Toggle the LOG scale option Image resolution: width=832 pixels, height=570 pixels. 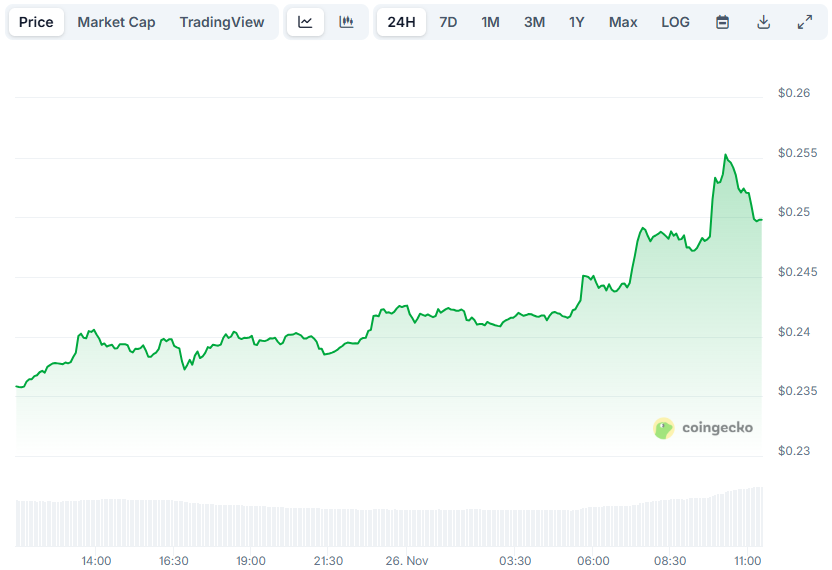pyautogui.click(x=675, y=22)
